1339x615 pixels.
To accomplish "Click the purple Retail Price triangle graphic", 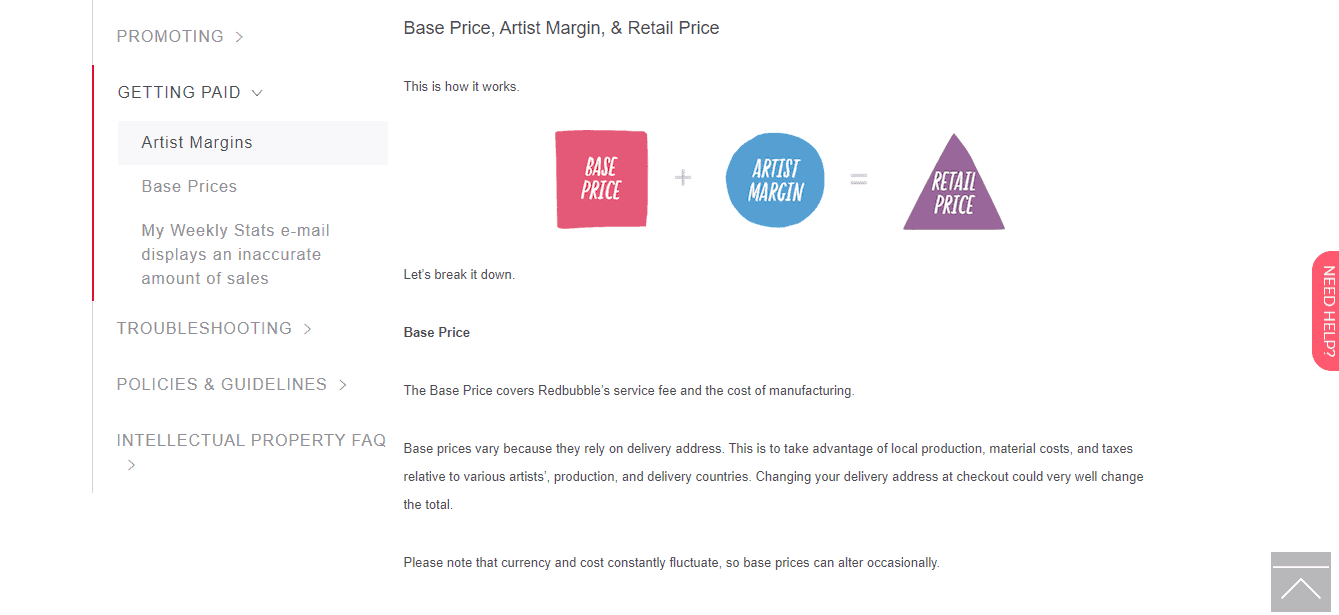I will point(954,182).
